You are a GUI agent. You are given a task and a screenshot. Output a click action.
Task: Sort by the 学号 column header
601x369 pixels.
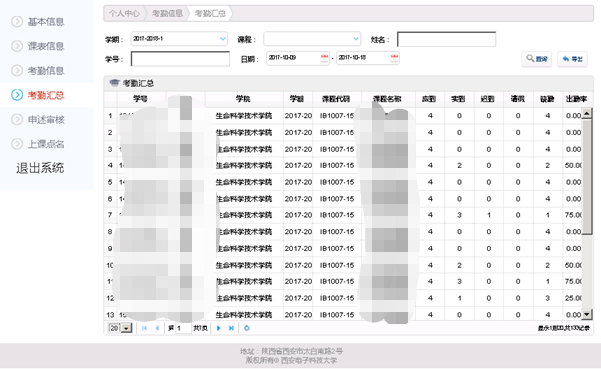(140, 99)
